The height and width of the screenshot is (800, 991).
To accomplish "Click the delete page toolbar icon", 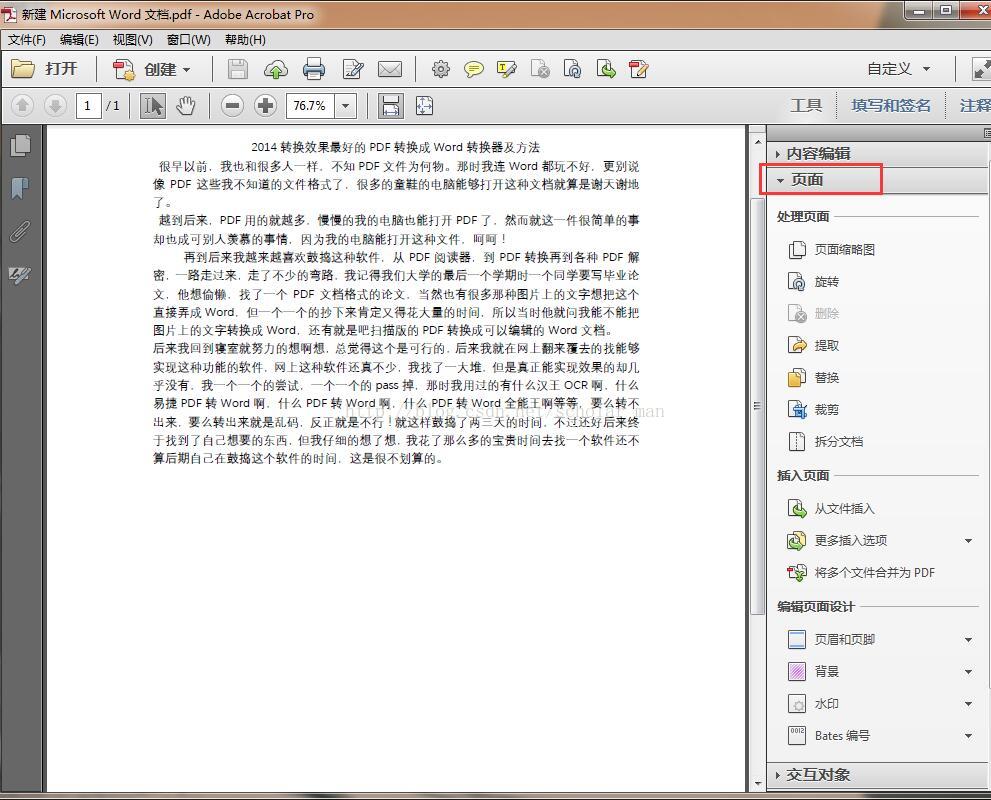I will click(540, 69).
